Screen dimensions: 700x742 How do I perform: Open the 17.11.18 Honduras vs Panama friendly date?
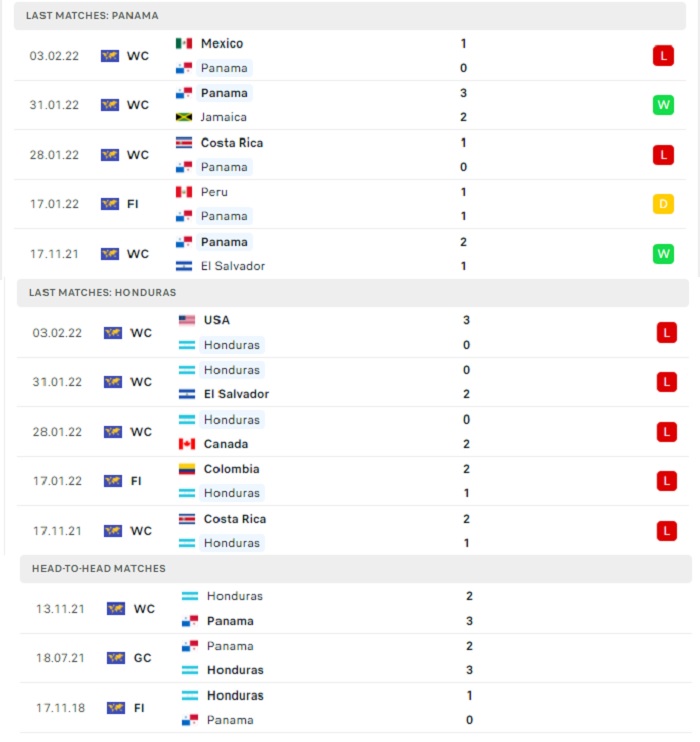point(61,708)
